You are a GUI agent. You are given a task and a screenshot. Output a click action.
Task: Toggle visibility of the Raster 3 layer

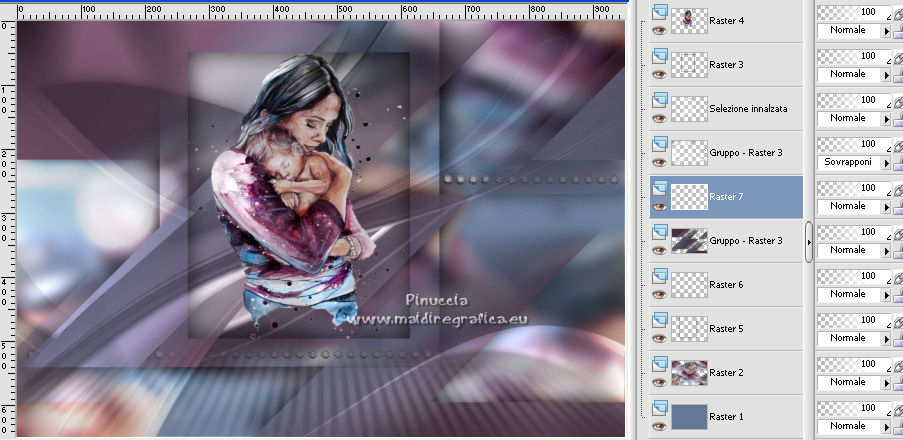point(659,74)
